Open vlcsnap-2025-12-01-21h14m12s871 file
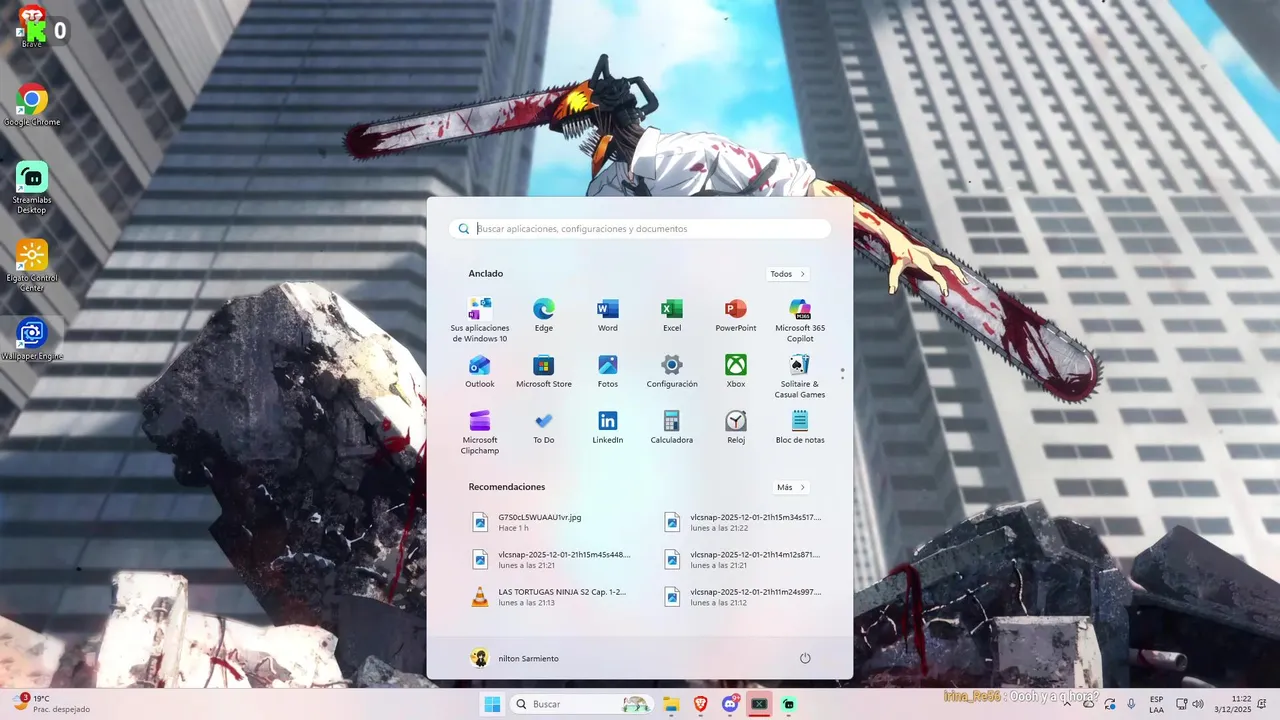 click(745, 559)
